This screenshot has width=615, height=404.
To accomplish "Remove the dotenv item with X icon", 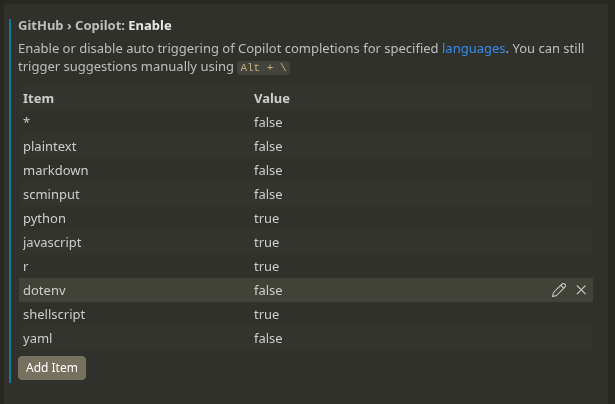I will [x=581, y=290].
